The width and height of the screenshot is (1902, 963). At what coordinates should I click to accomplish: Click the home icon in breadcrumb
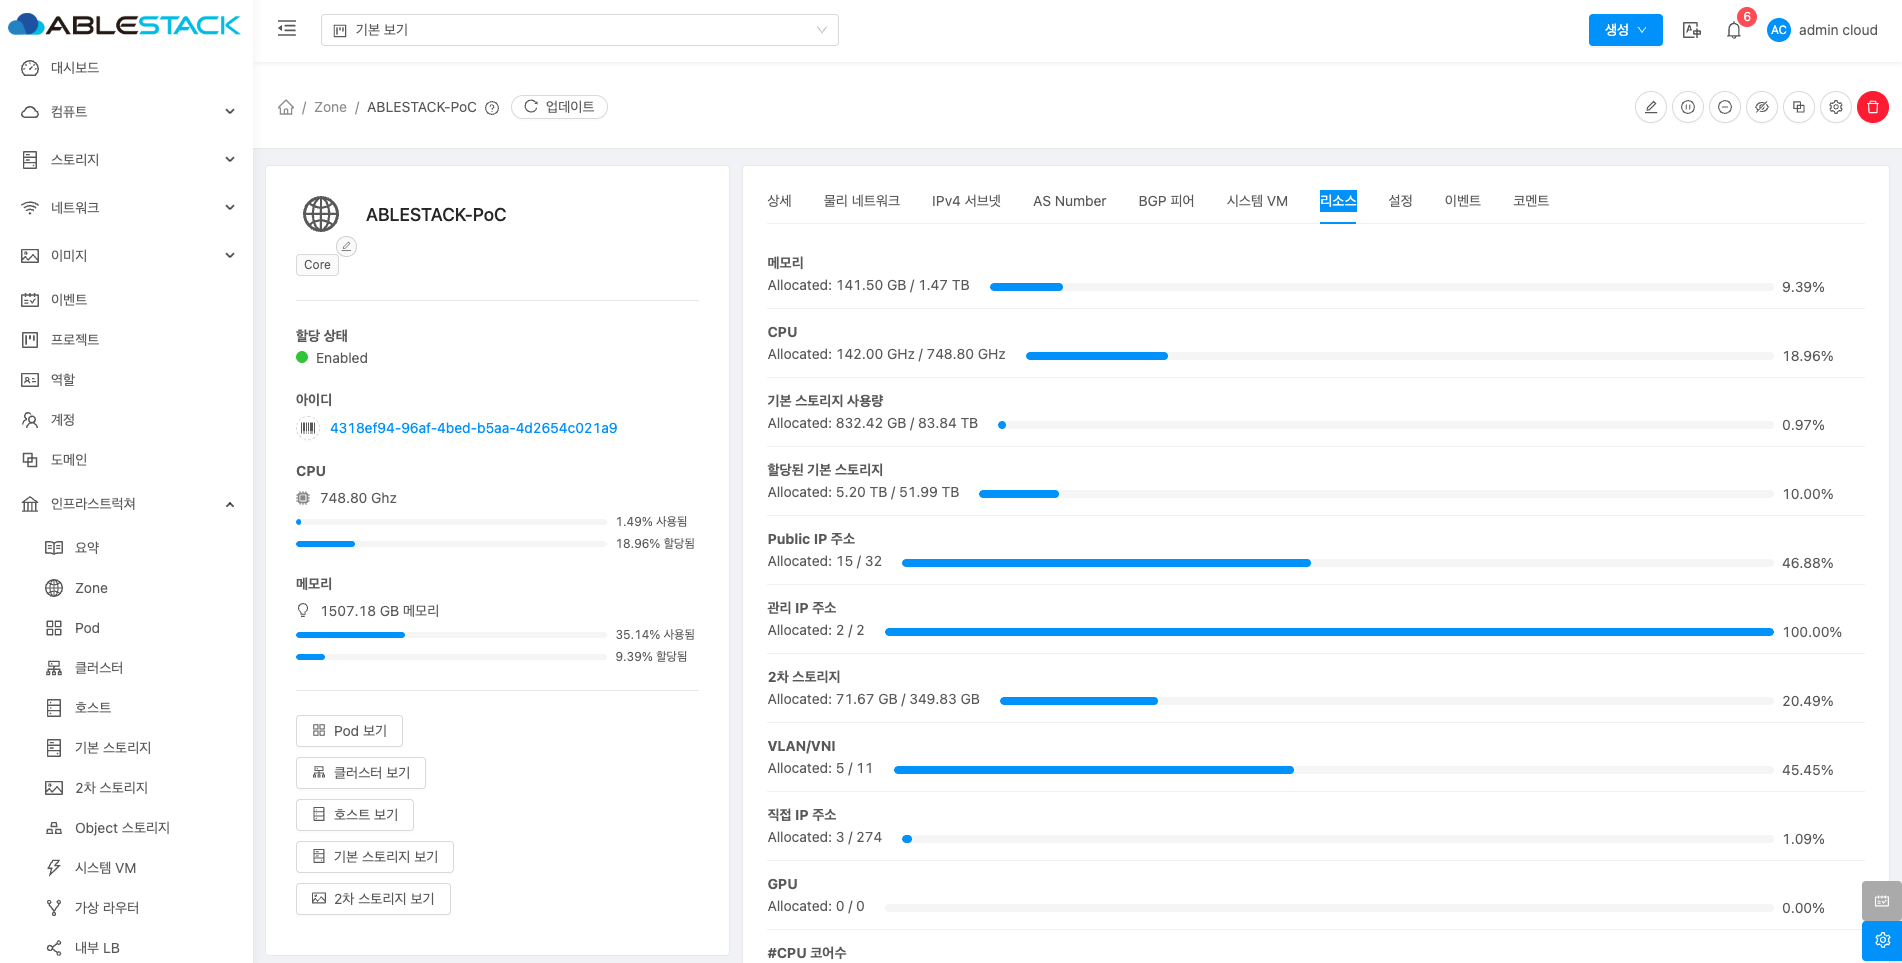(x=286, y=107)
